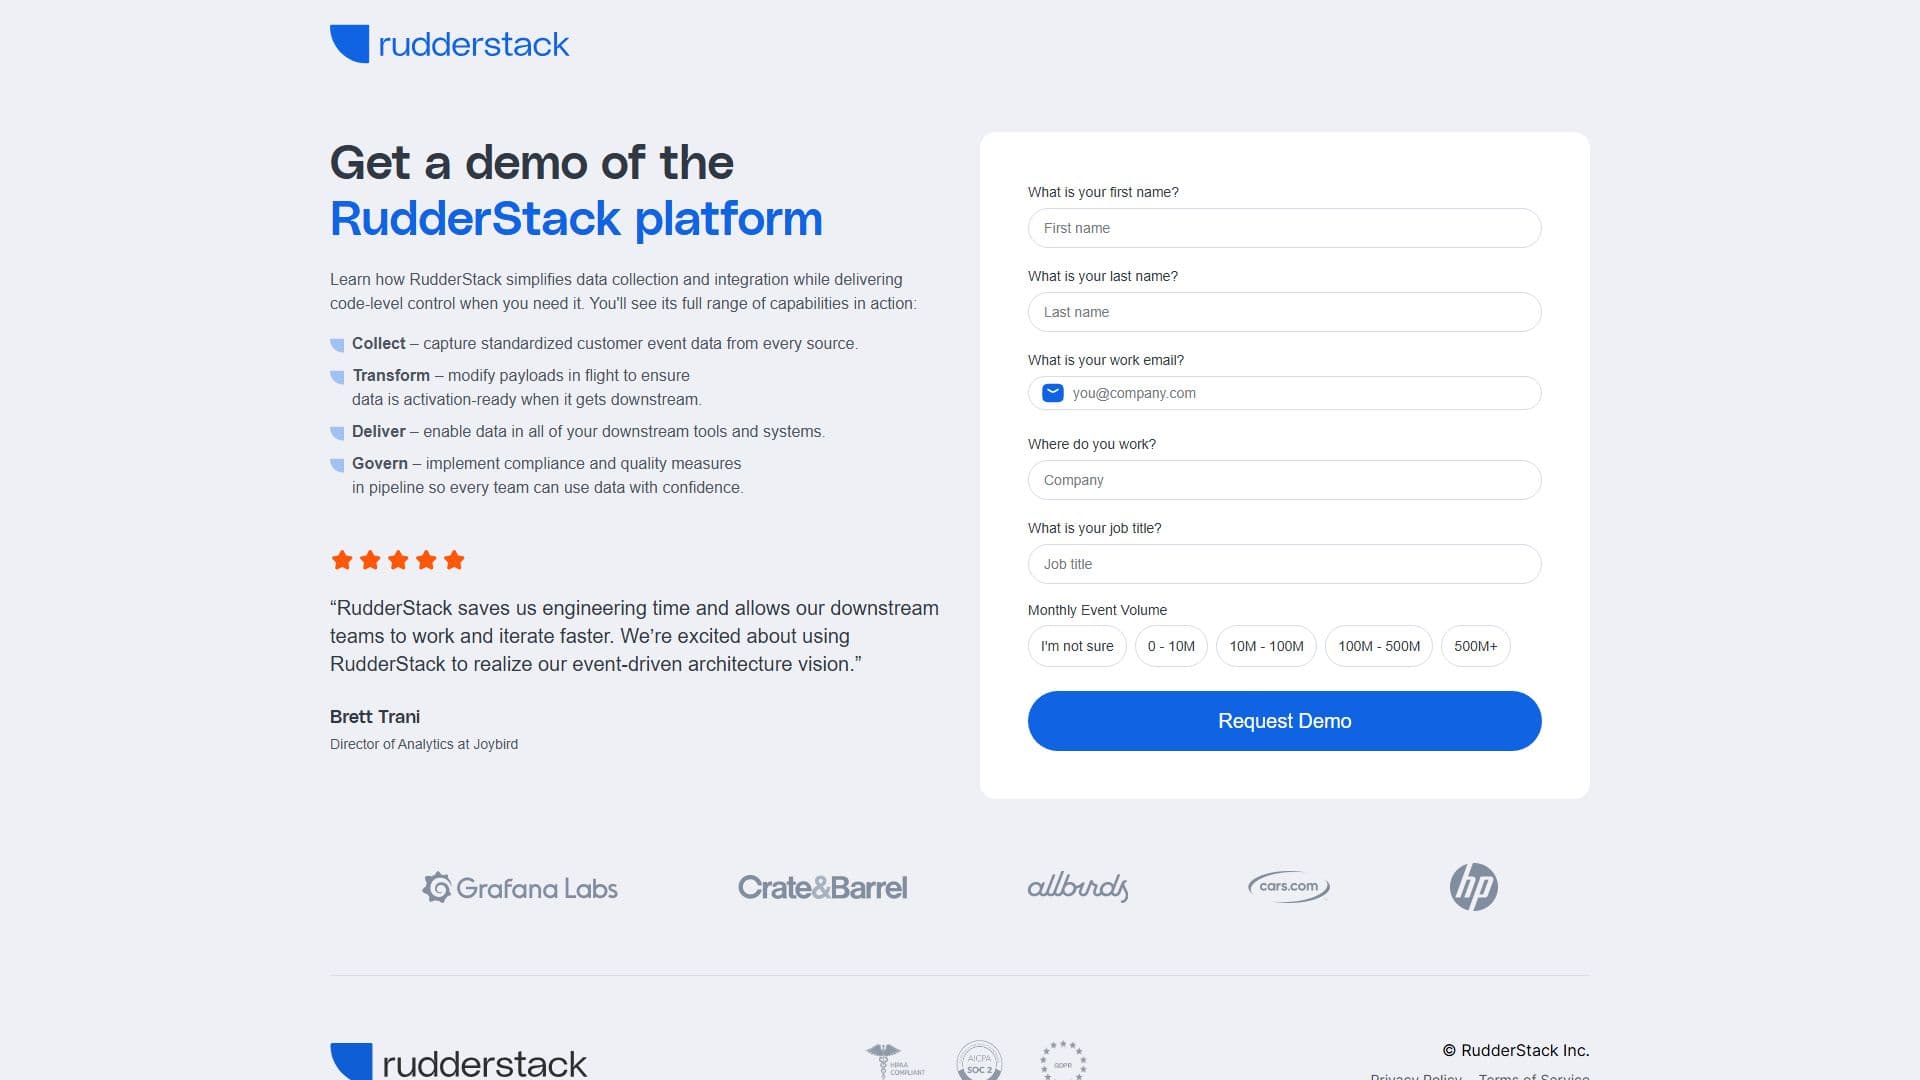The height and width of the screenshot is (1080, 1920).
Task: Click the "Brett Trani" name
Action: [375, 717]
